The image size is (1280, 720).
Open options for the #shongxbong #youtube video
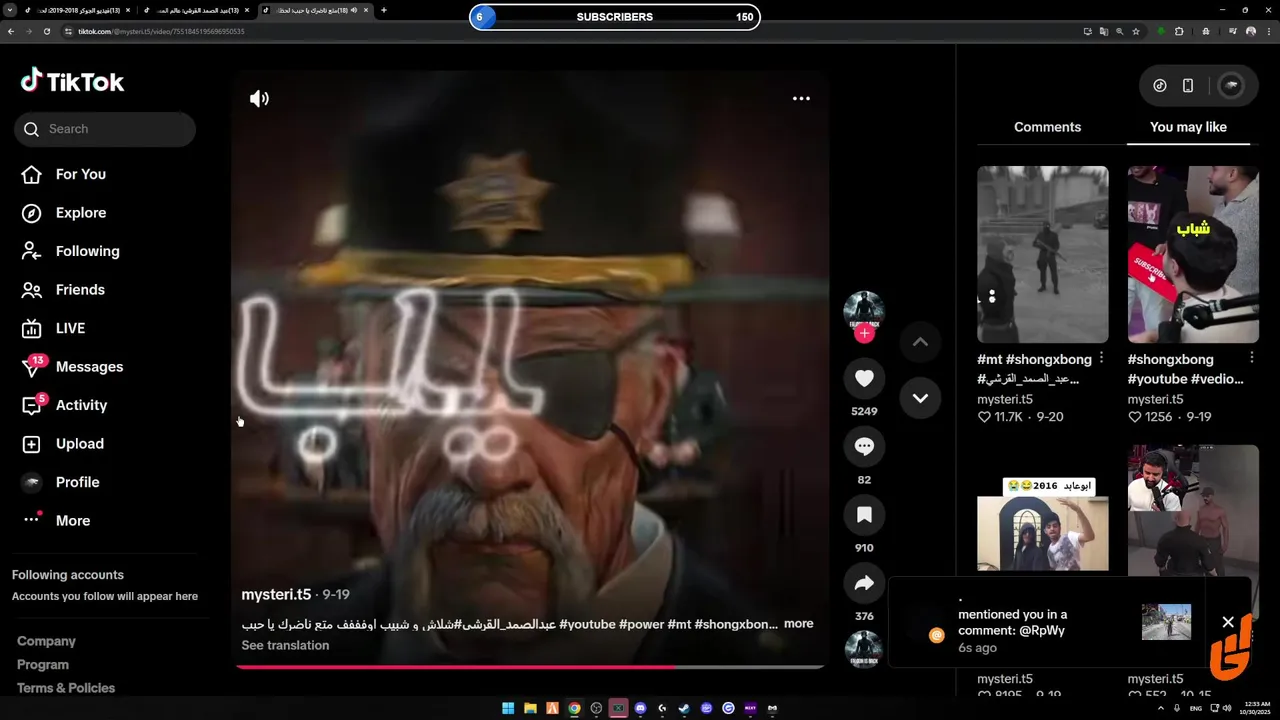[1251, 358]
